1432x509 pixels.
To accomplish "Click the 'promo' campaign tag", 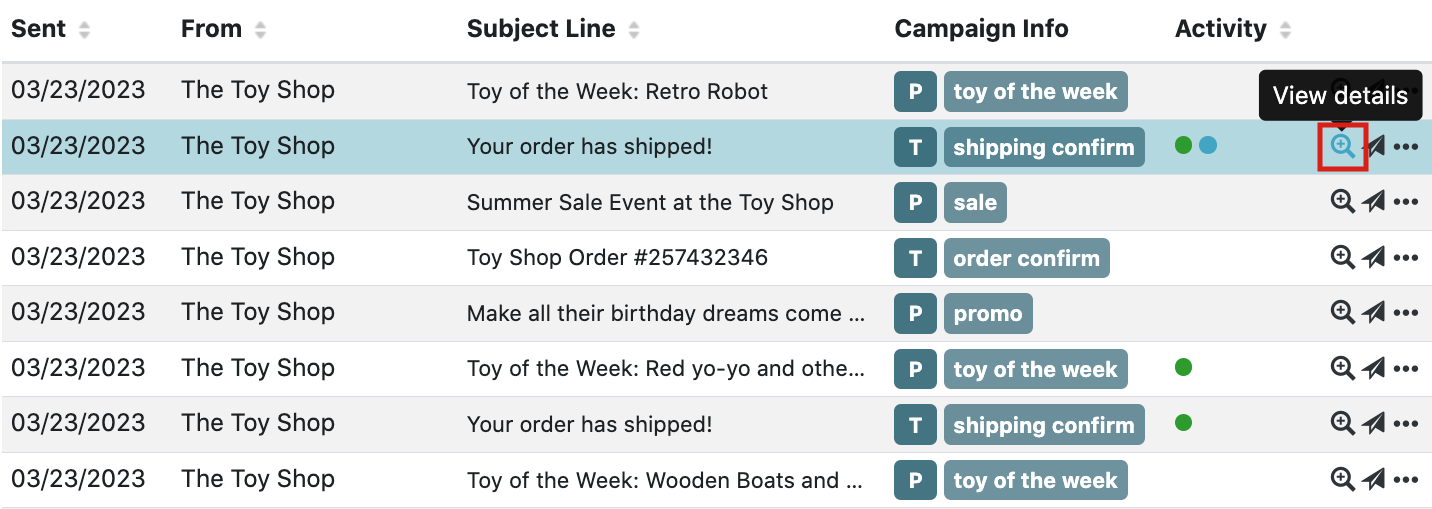I will [x=988, y=314].
